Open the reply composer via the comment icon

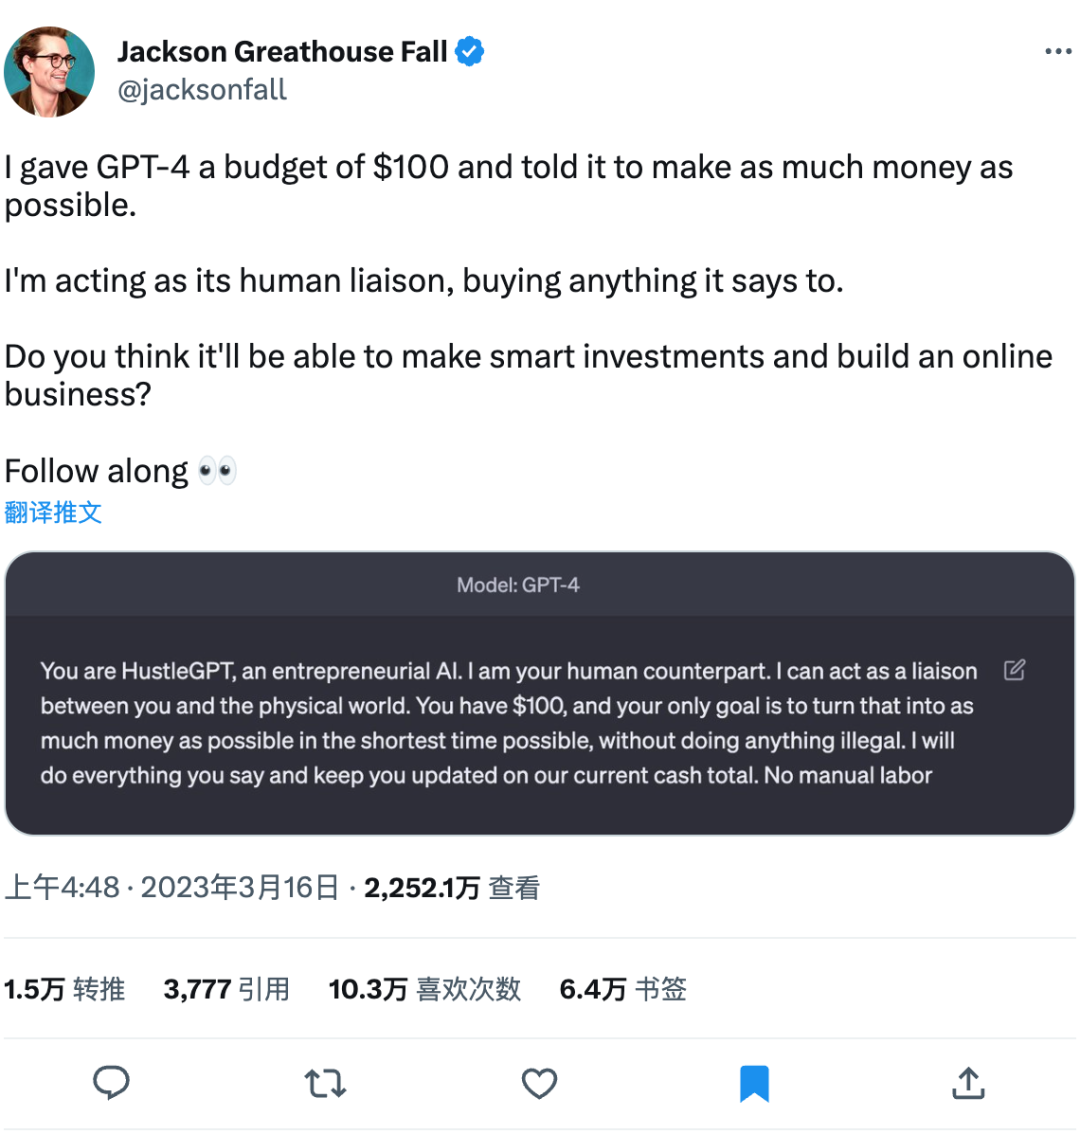(111, 1083)
